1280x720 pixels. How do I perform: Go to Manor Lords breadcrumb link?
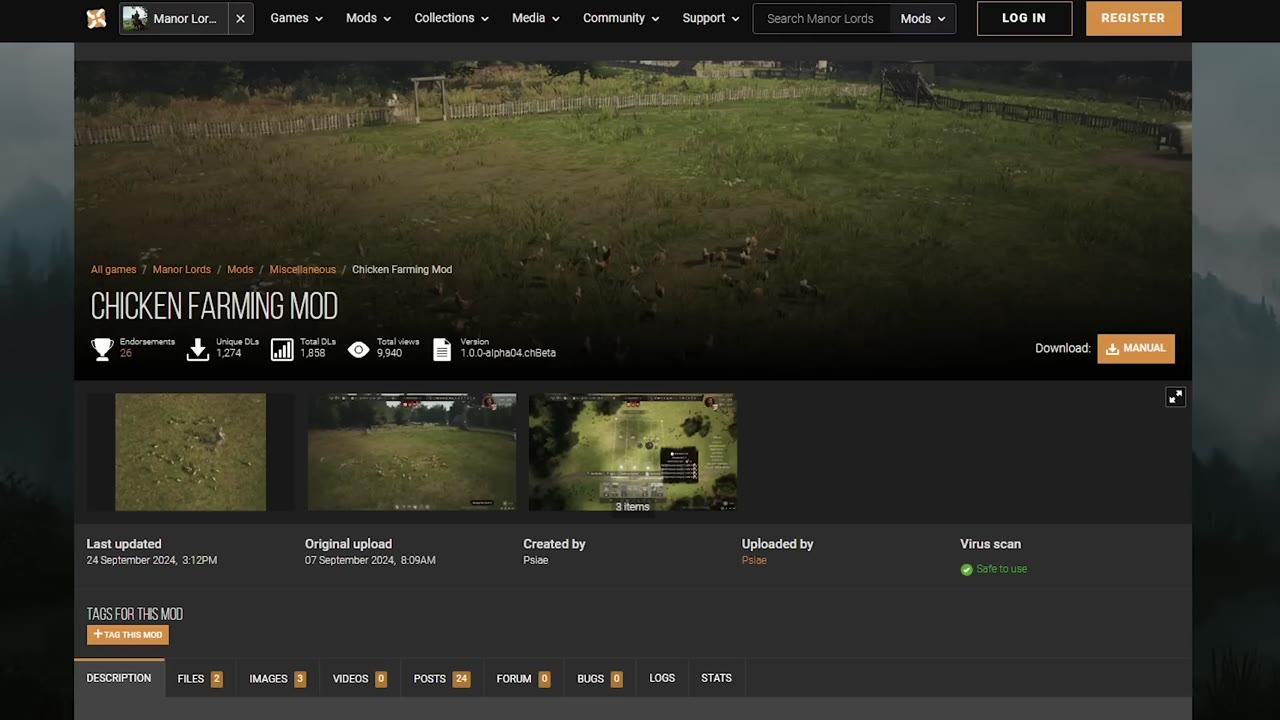[x=182, y=269]
